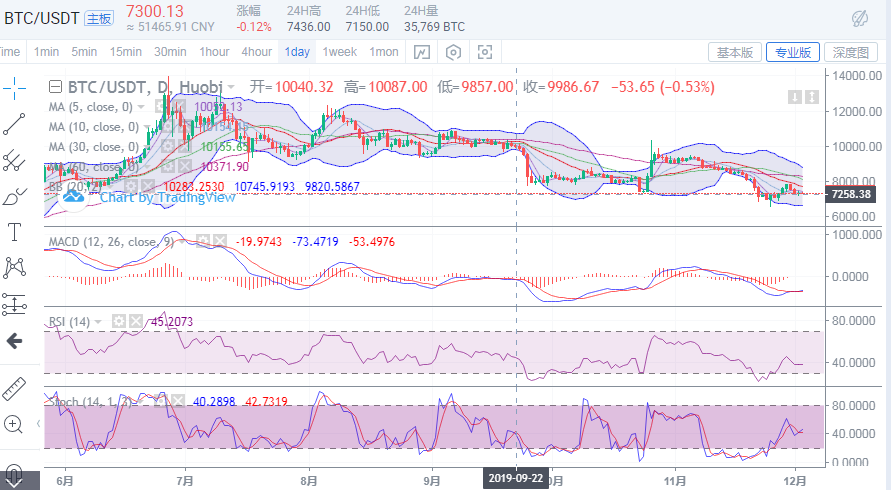Click the 11月 label on time axis
Image resolution: width=891 pixels, height=490 pixels.
pos(675,481)
